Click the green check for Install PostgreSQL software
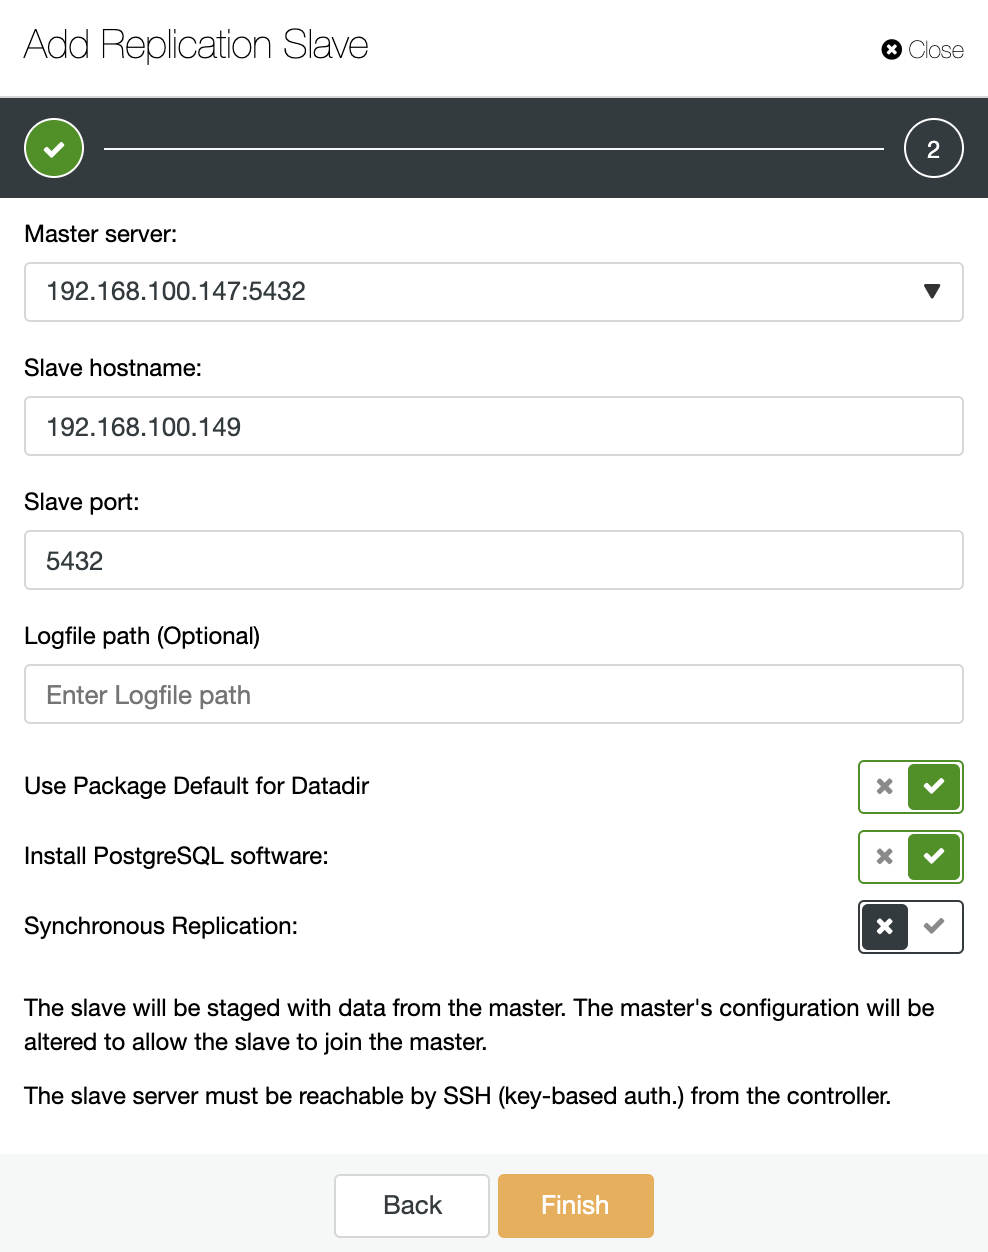 click(x=934, y=857)
